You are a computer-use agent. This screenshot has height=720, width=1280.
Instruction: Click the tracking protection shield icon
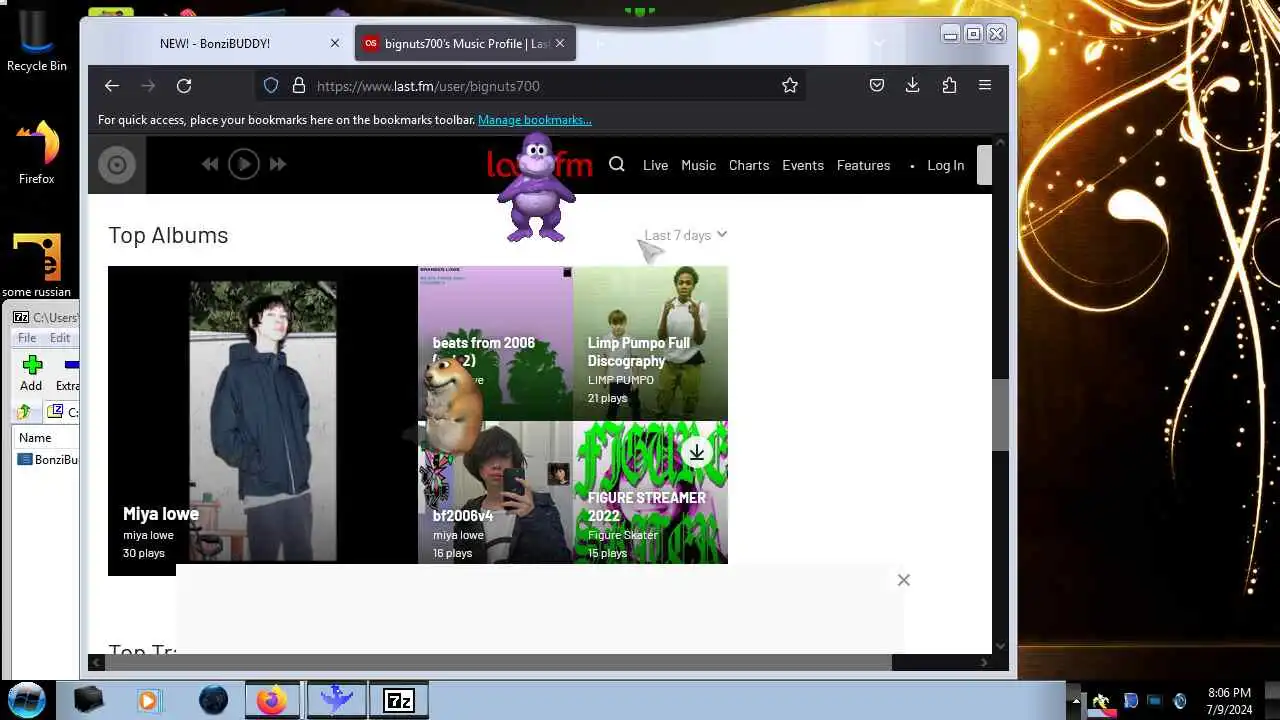271,86
